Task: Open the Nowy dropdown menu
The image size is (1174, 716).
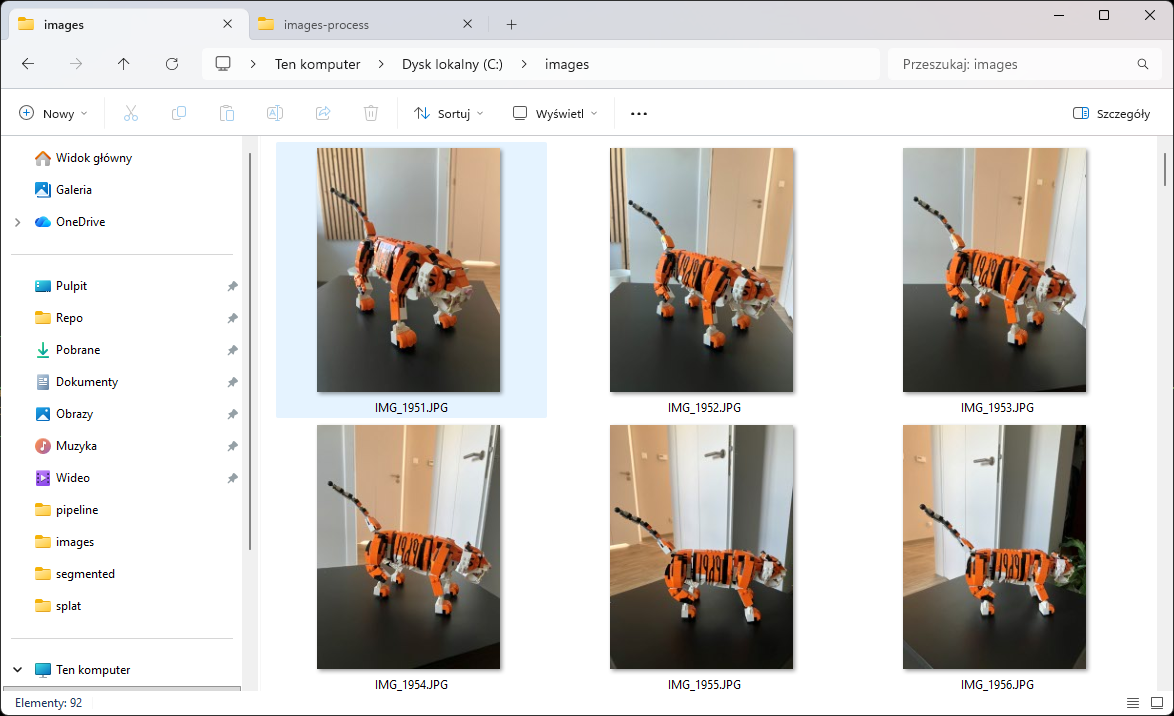Action: pyautogui.click(x=53, y=114)
